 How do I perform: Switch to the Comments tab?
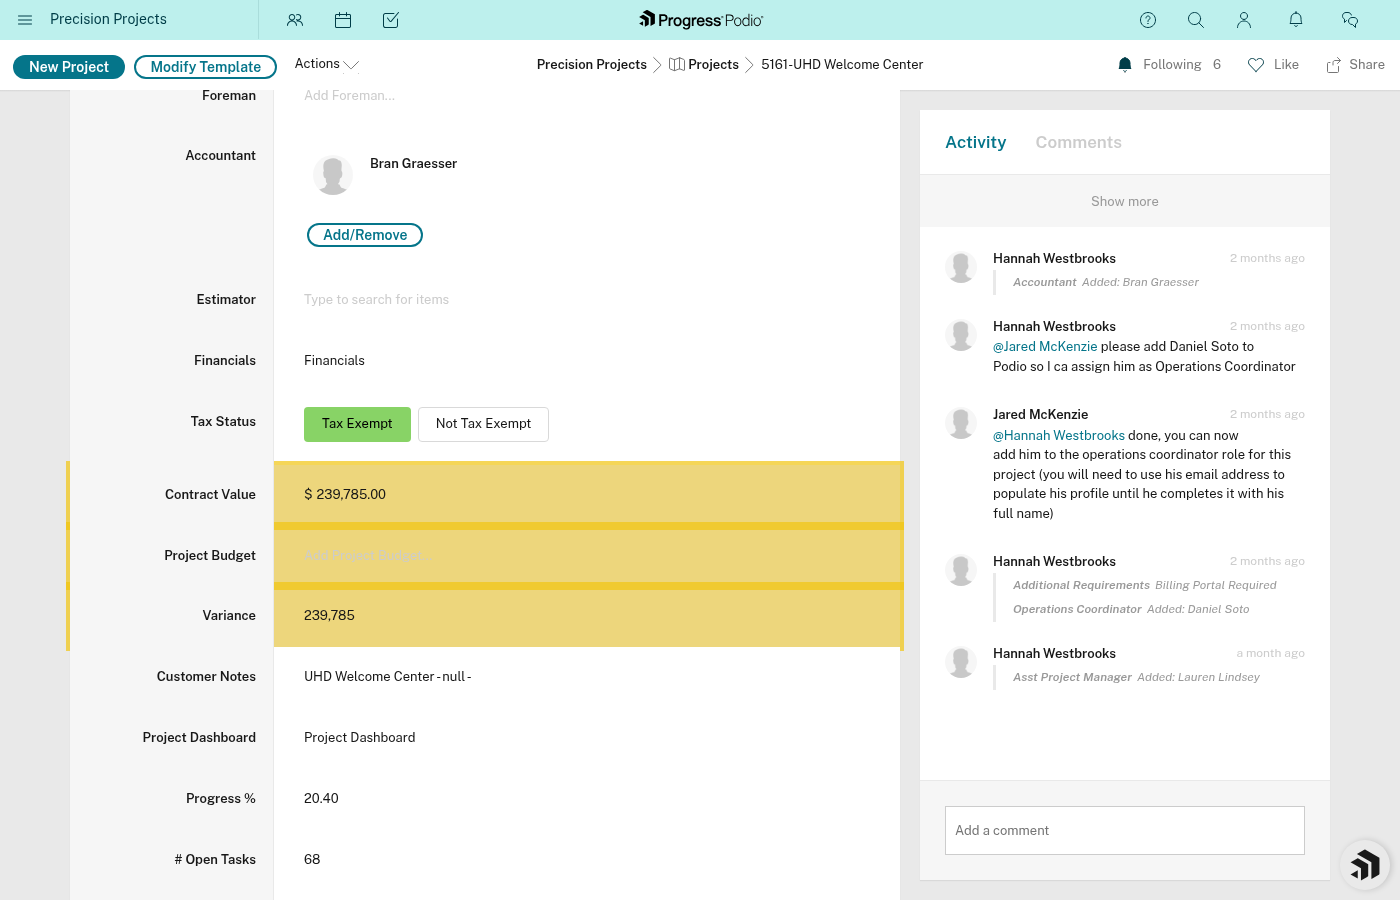[1078, 142]
